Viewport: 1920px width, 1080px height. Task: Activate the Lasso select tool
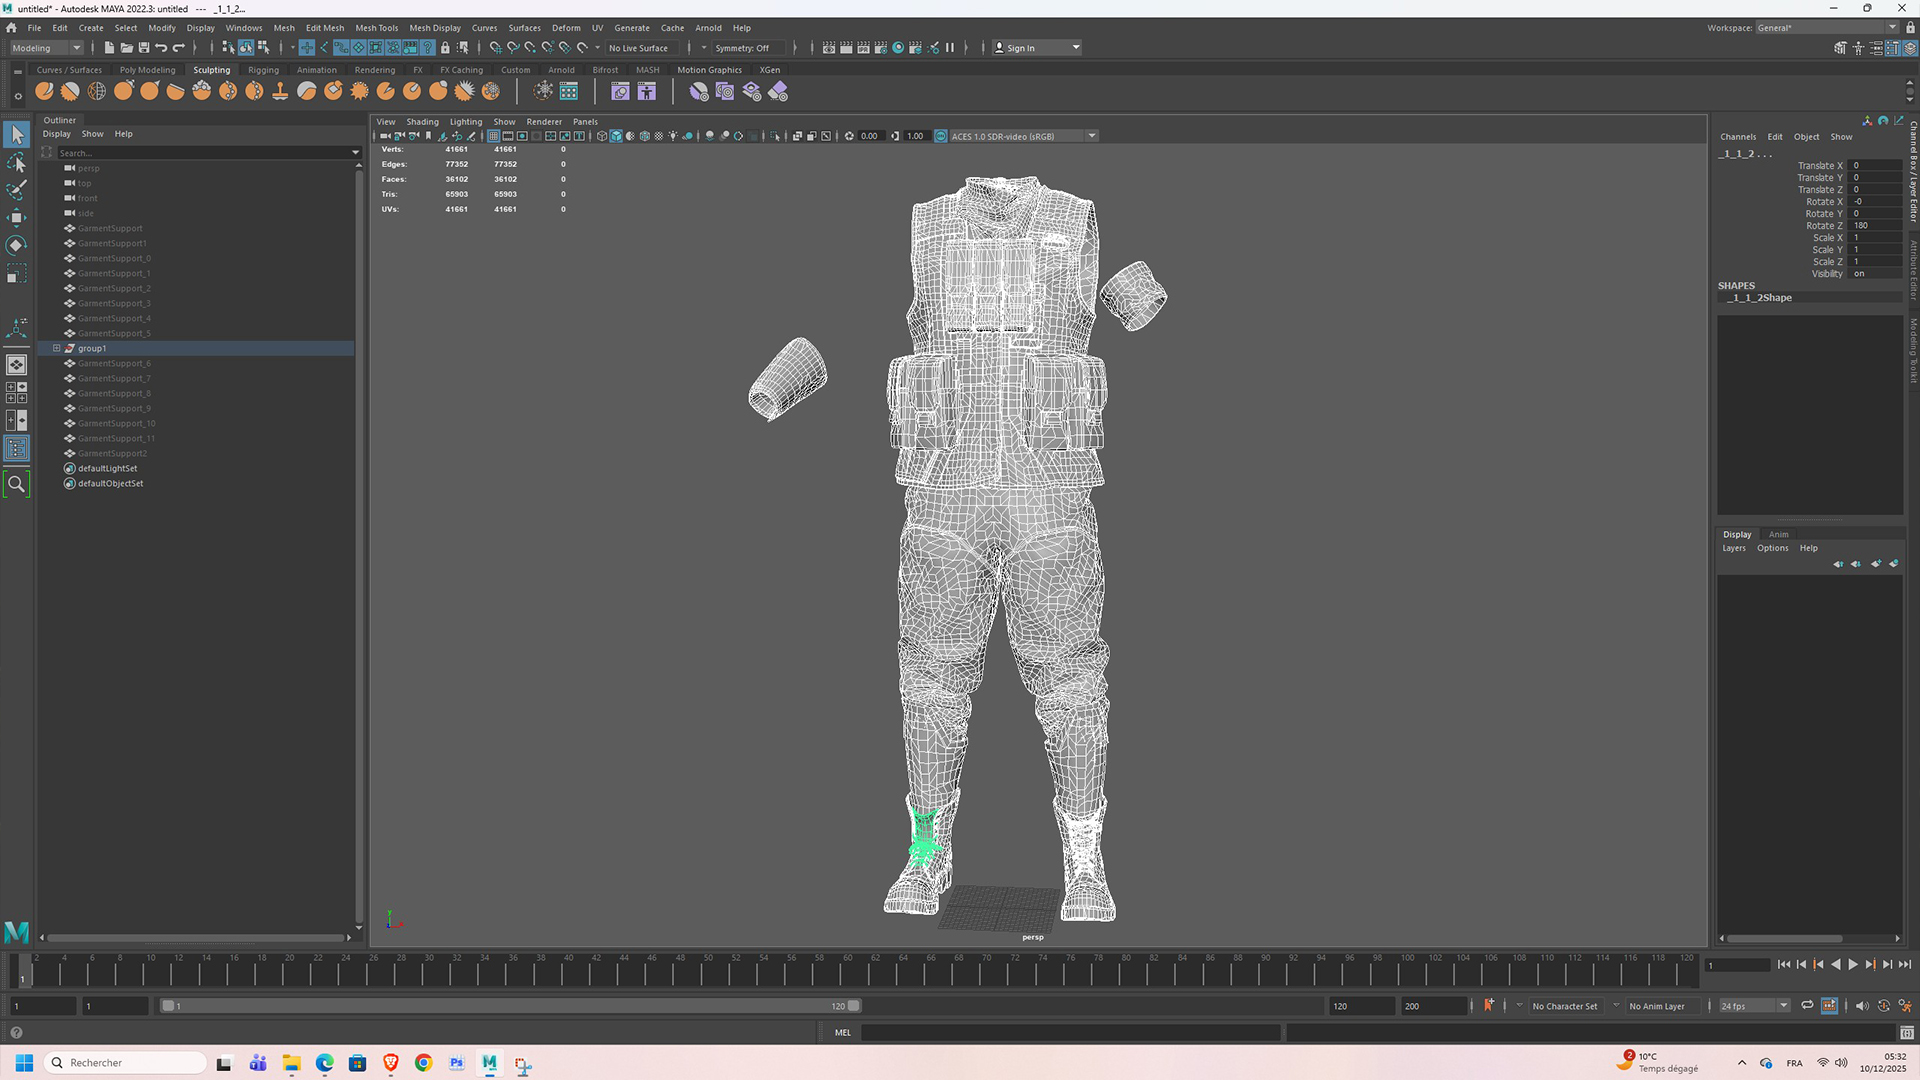pyautogui.click(x=16, y=162)
